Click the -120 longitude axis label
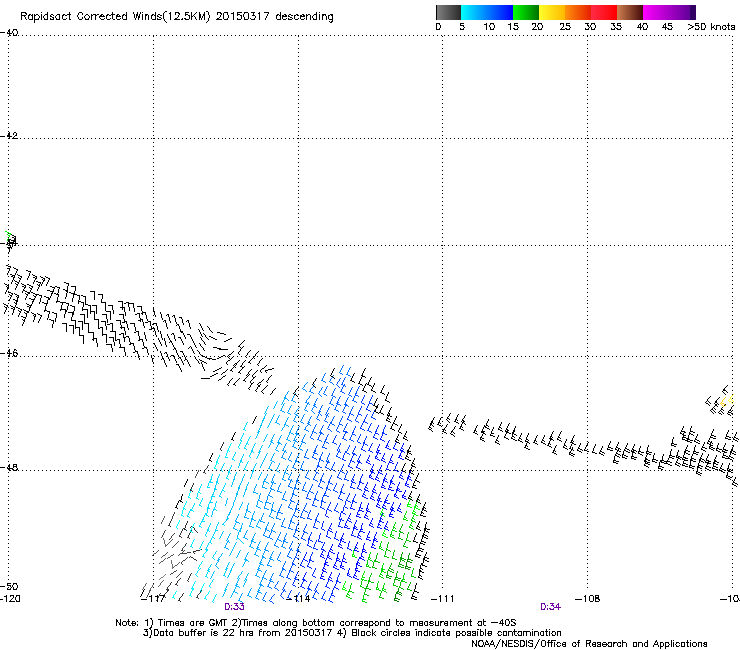This screenshot has height=650, width=740. point(10,599)
